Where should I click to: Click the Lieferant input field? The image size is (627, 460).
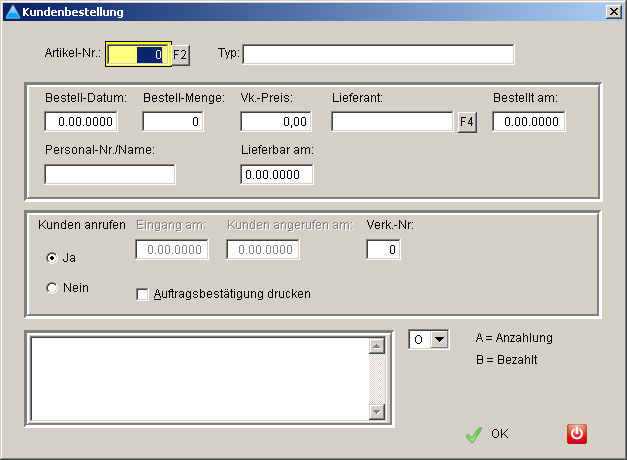392,122
